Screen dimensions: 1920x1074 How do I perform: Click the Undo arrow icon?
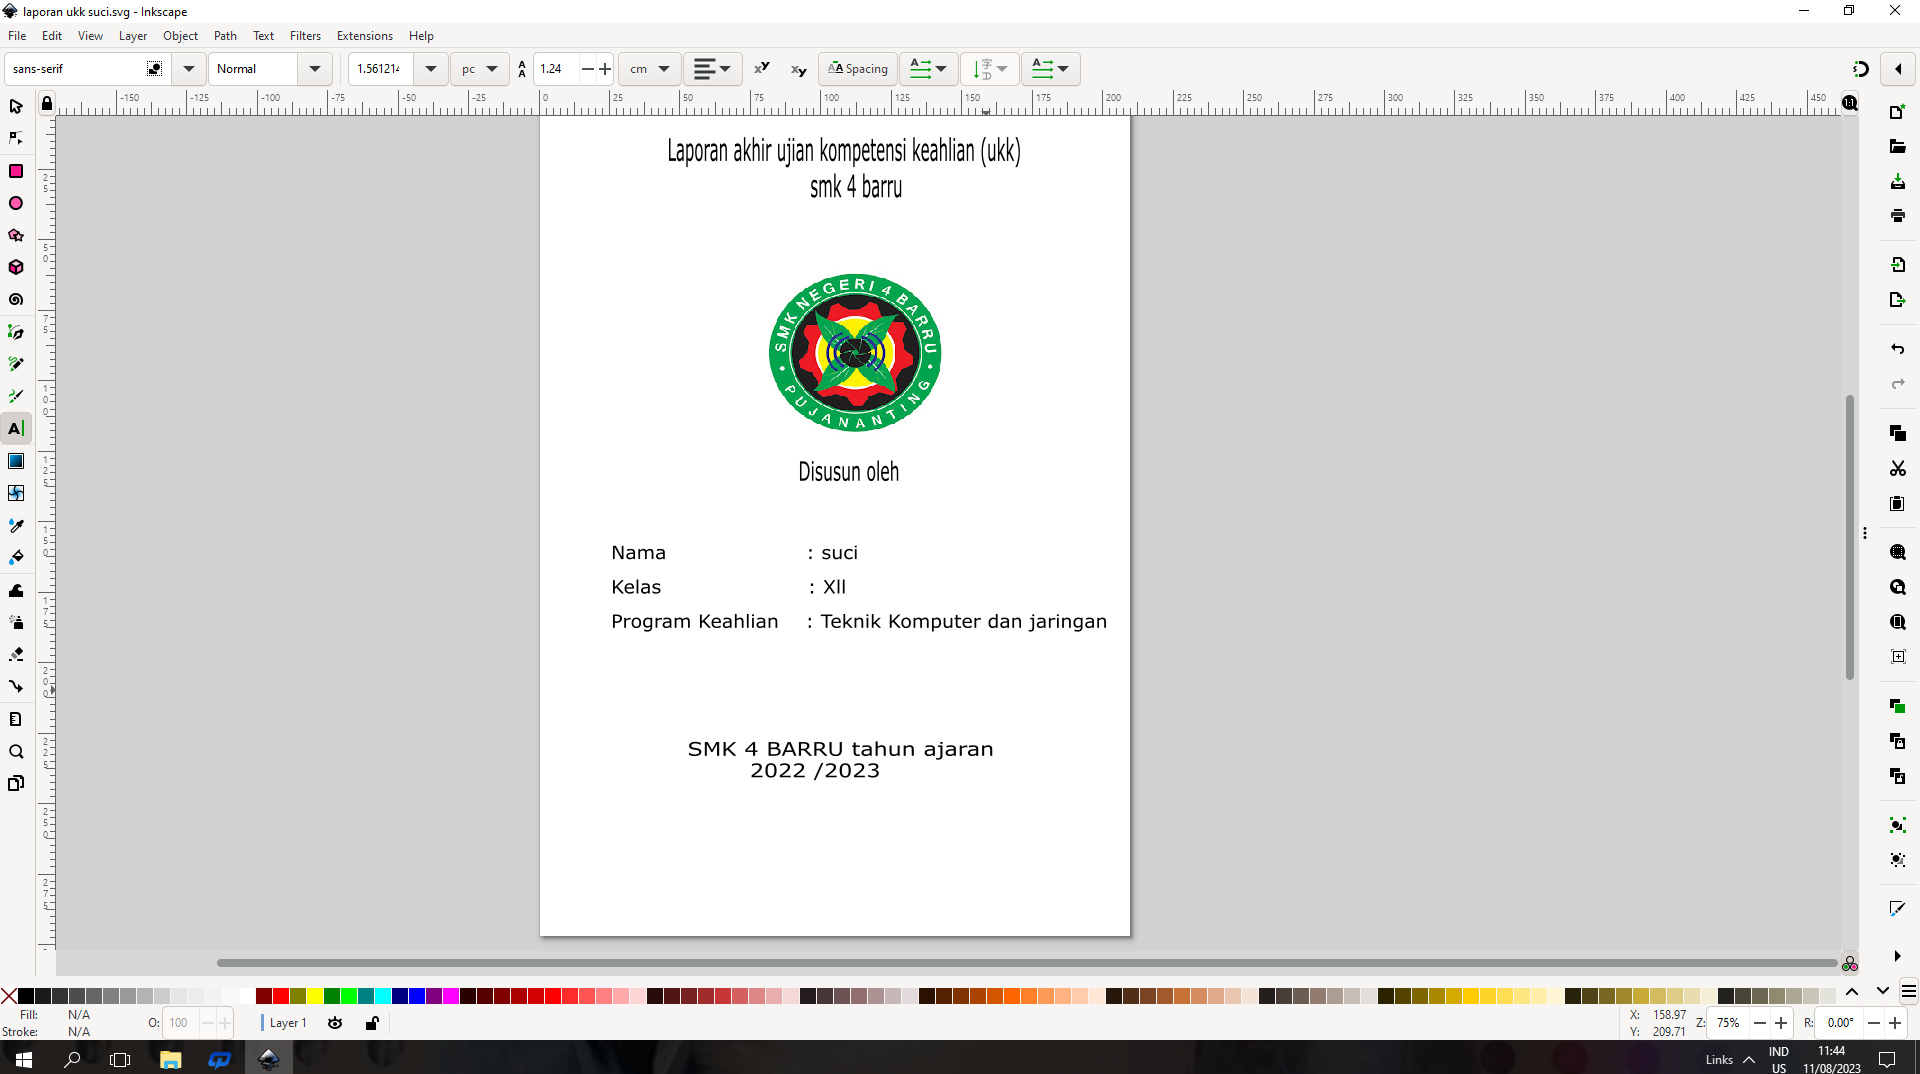coord(1898,349)
